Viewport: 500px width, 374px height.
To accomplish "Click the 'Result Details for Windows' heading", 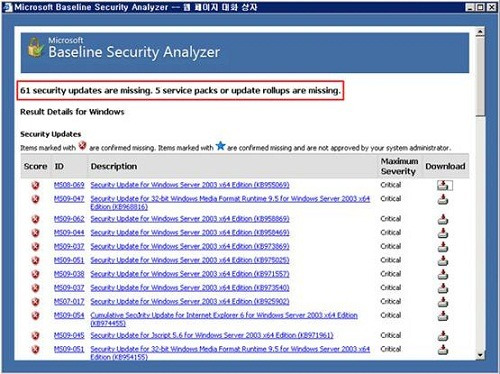I will [72, 112].
